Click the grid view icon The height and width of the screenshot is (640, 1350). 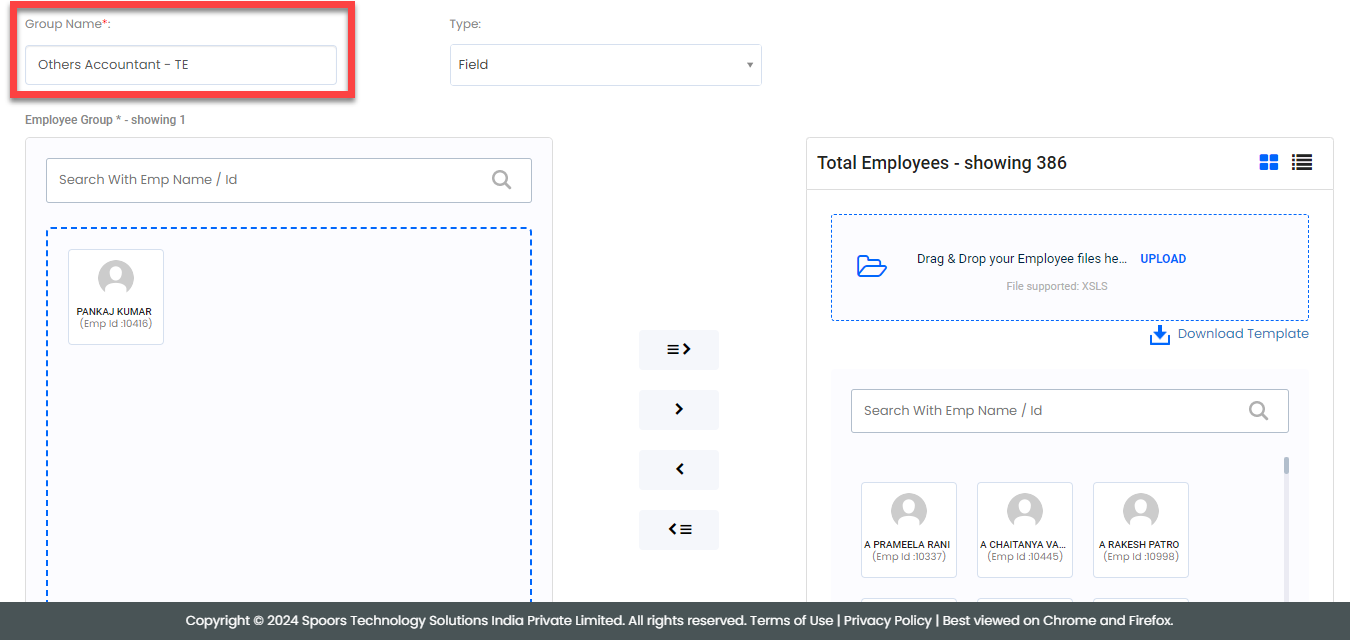click(1268, 162)
